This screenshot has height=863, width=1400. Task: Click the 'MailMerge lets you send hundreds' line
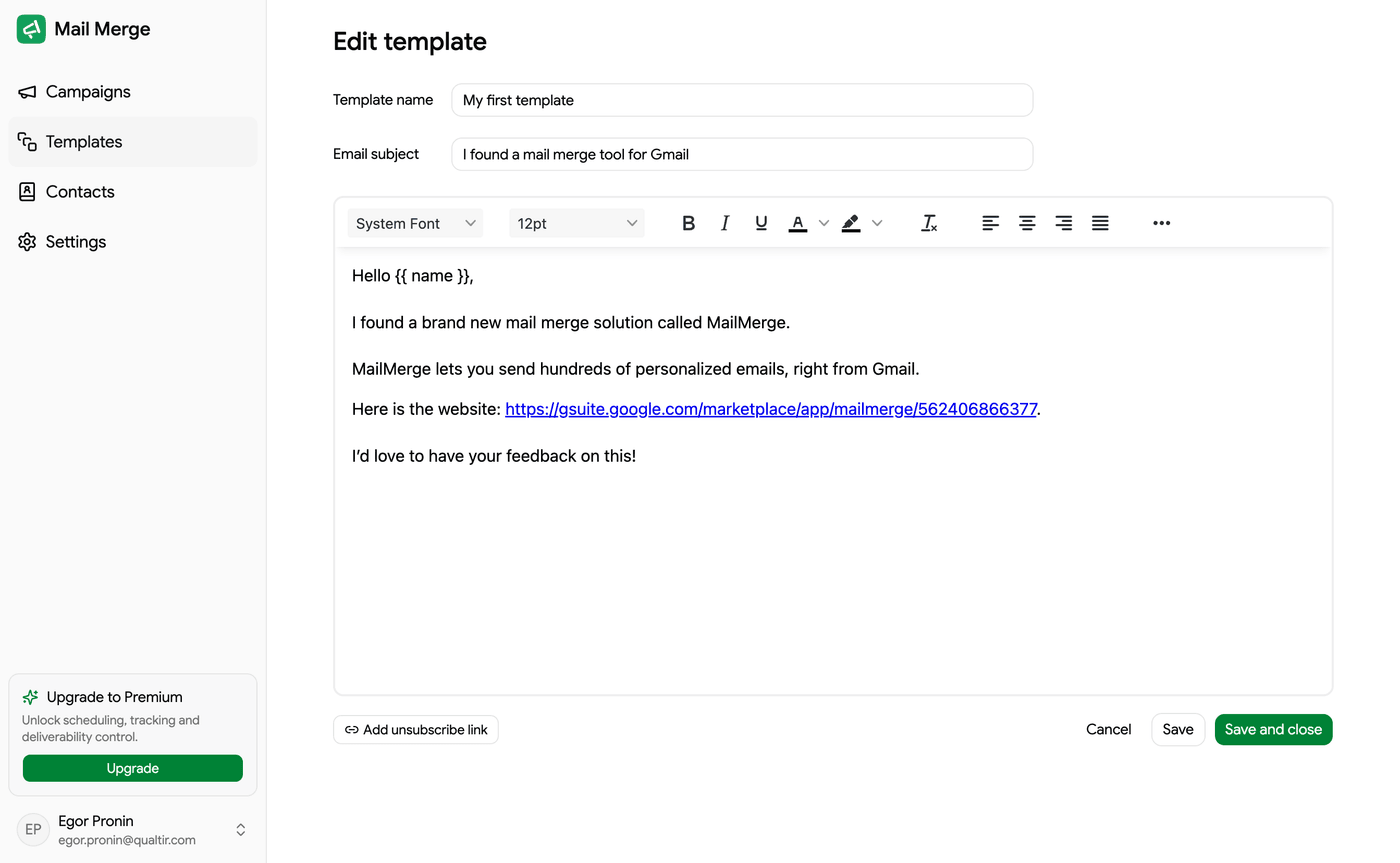click(x=636, y=369)
